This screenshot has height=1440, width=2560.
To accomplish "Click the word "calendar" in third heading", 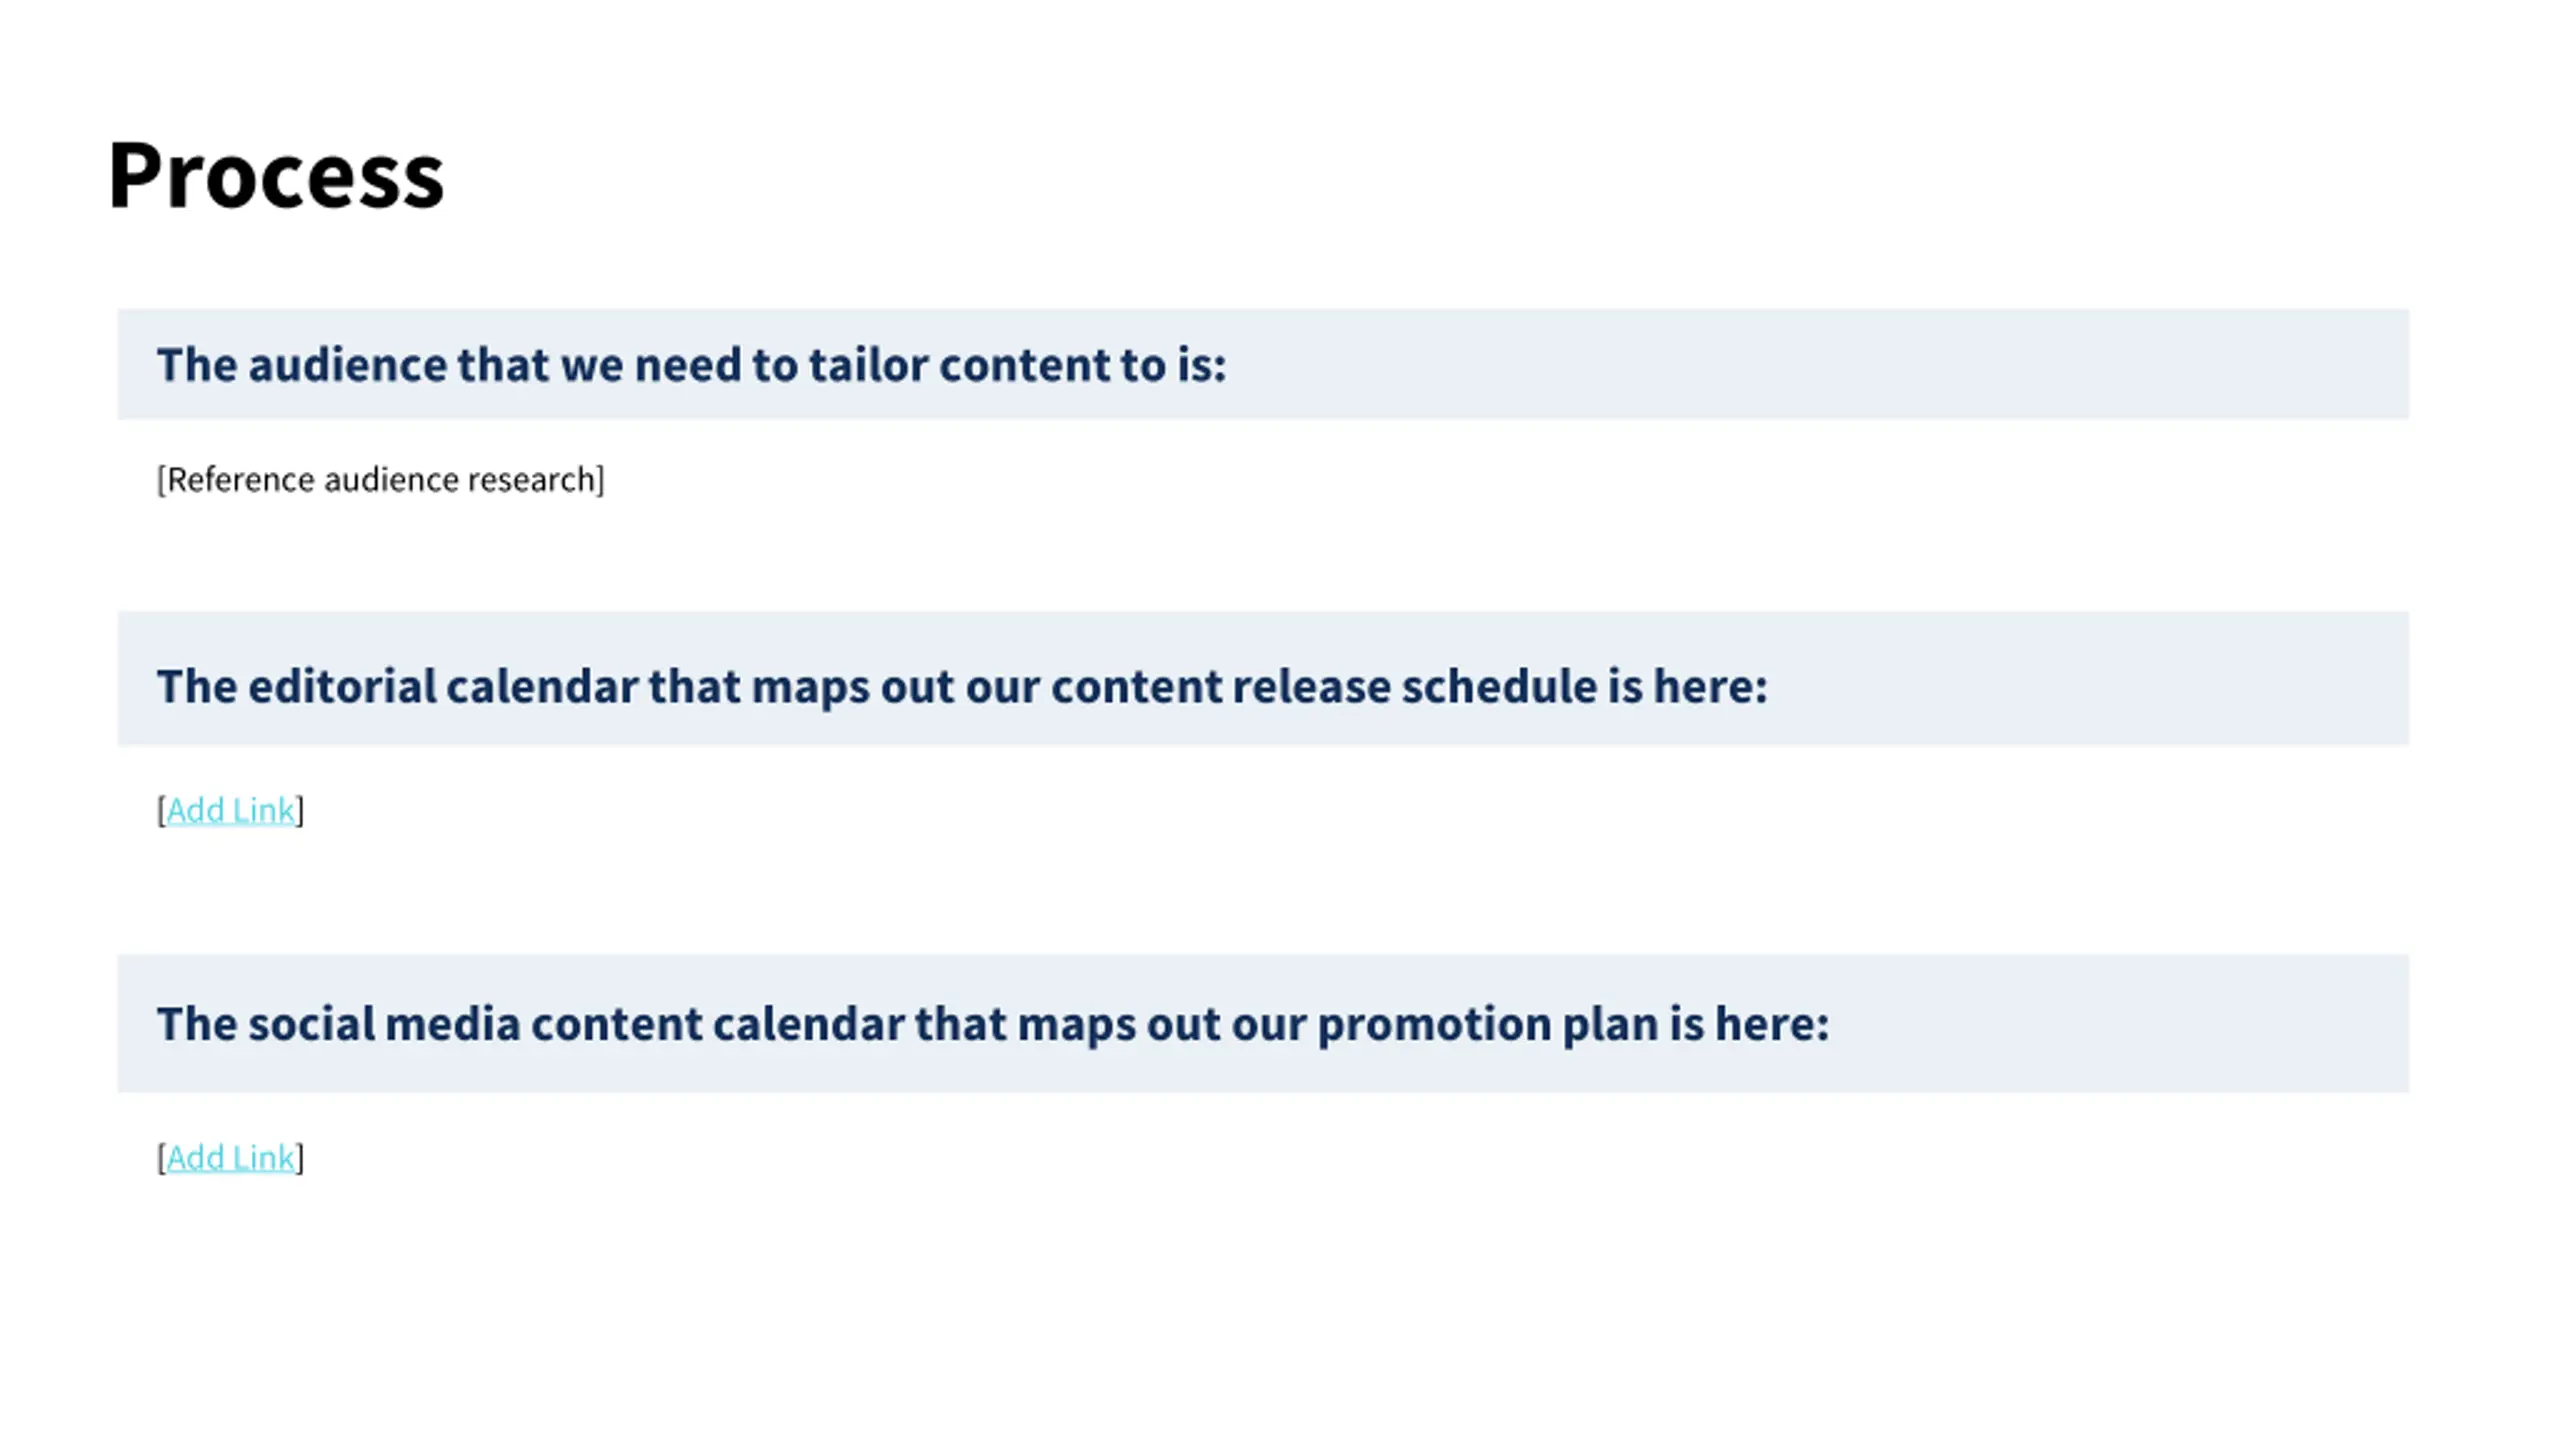I will click(808, 1024).
